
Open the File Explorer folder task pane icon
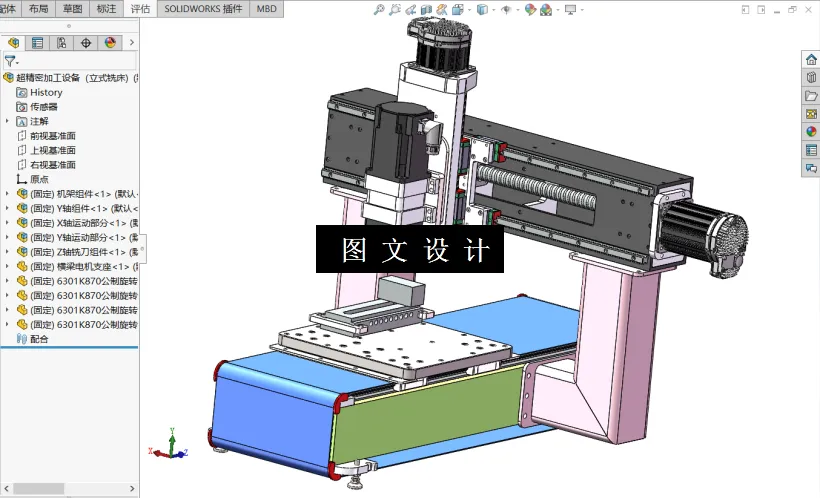(x=811, y=96)
